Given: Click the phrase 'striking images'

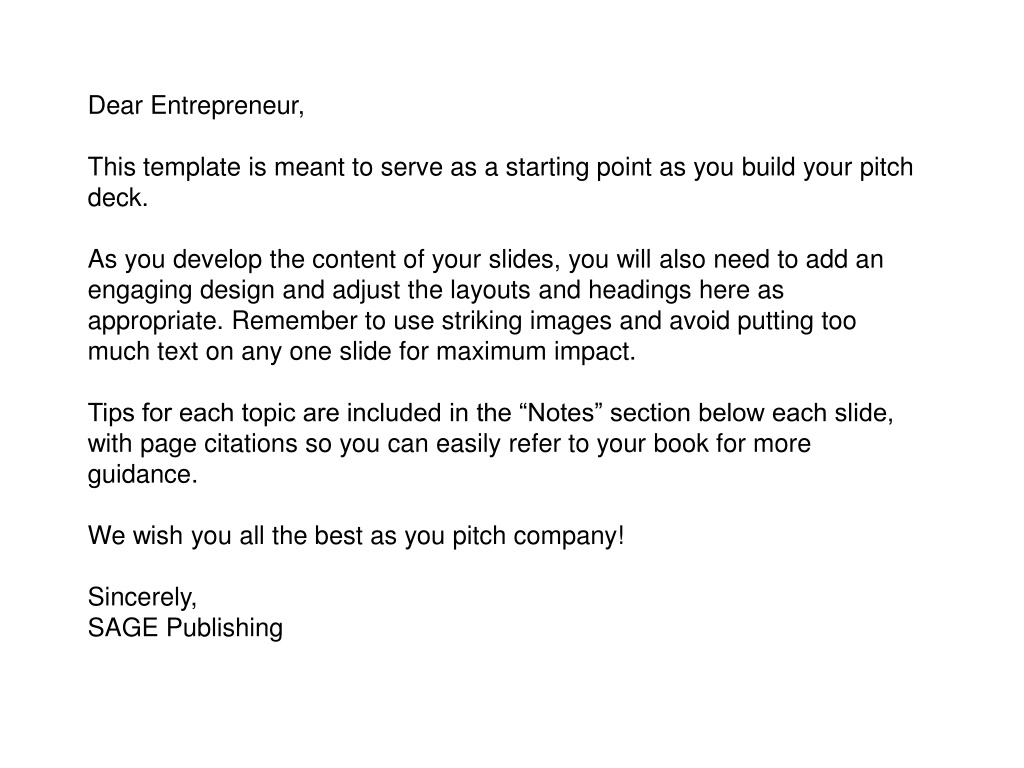Looking at the screenshot, I should (x=526, y=321).
